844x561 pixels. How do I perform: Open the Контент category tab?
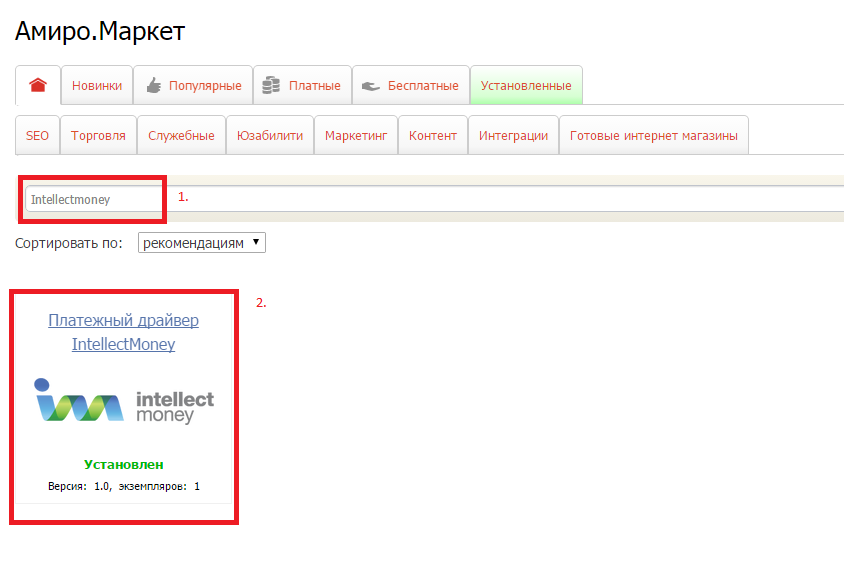(x=433, y=136)
